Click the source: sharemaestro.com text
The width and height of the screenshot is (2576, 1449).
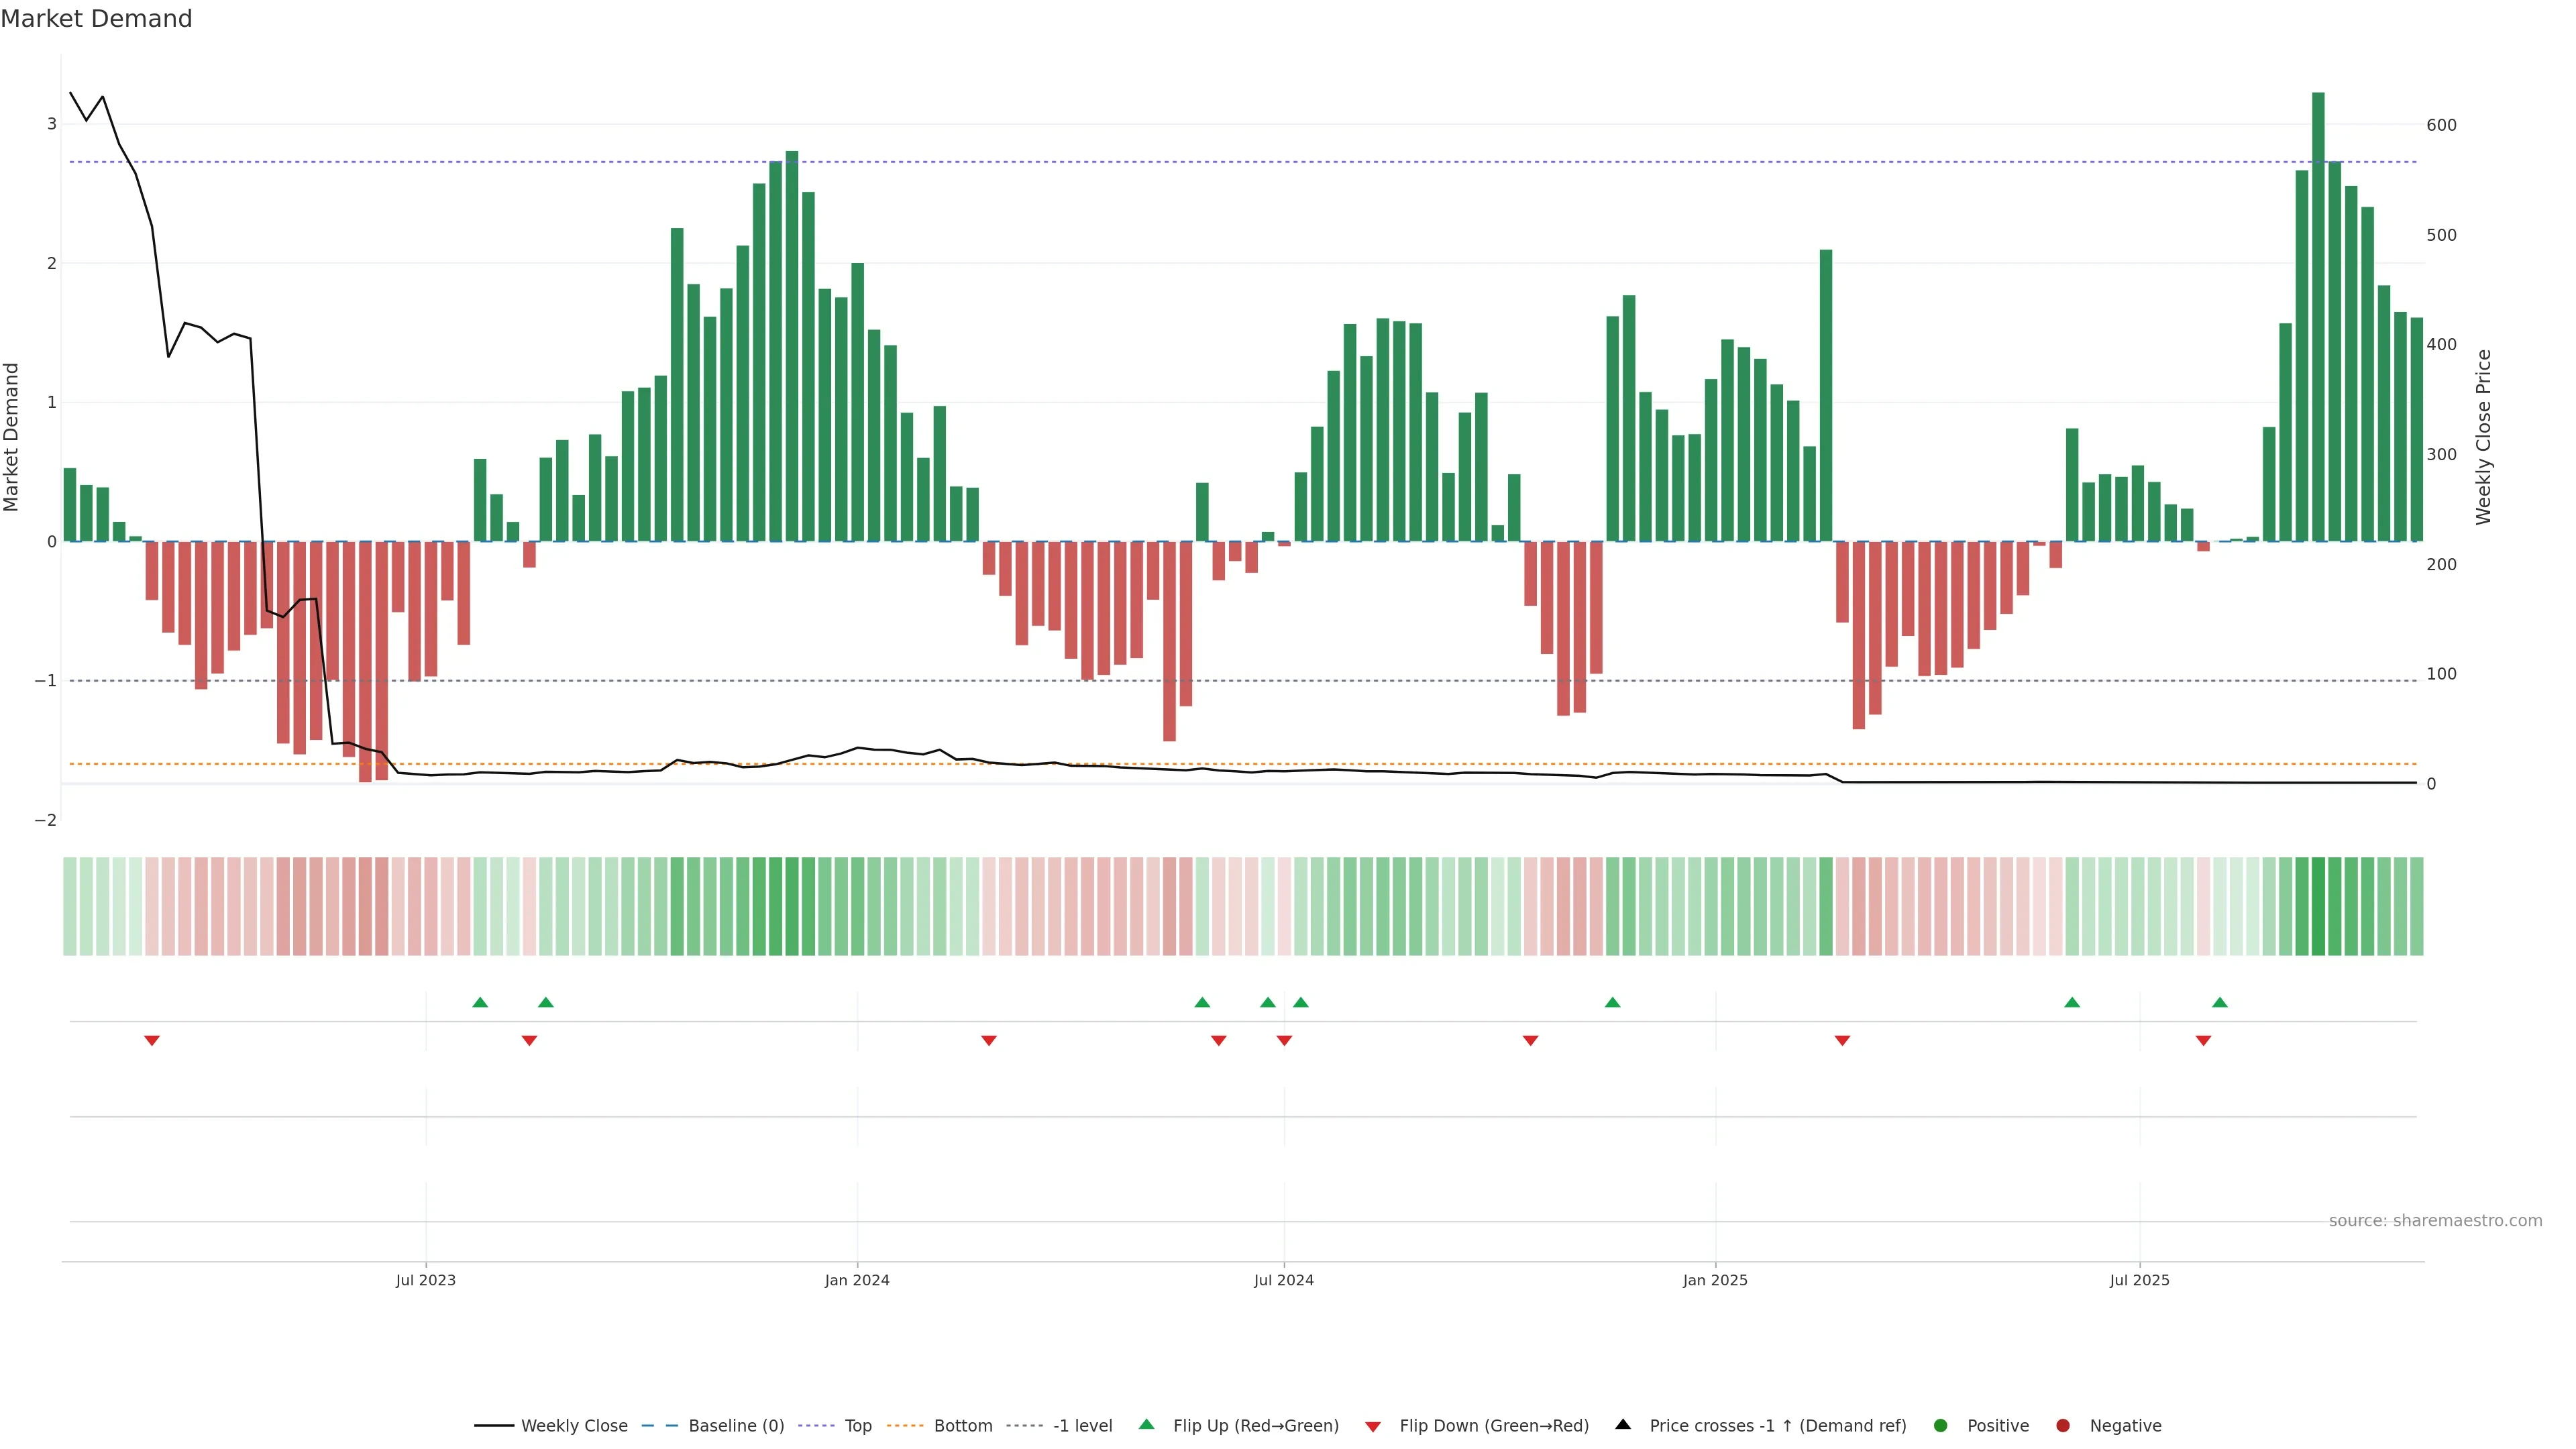[x=2435, y=1221]
